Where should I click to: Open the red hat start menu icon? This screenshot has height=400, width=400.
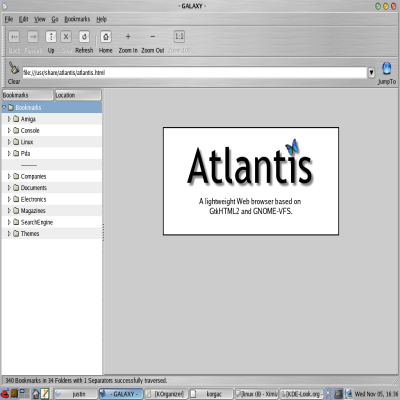tap(5, 394)
